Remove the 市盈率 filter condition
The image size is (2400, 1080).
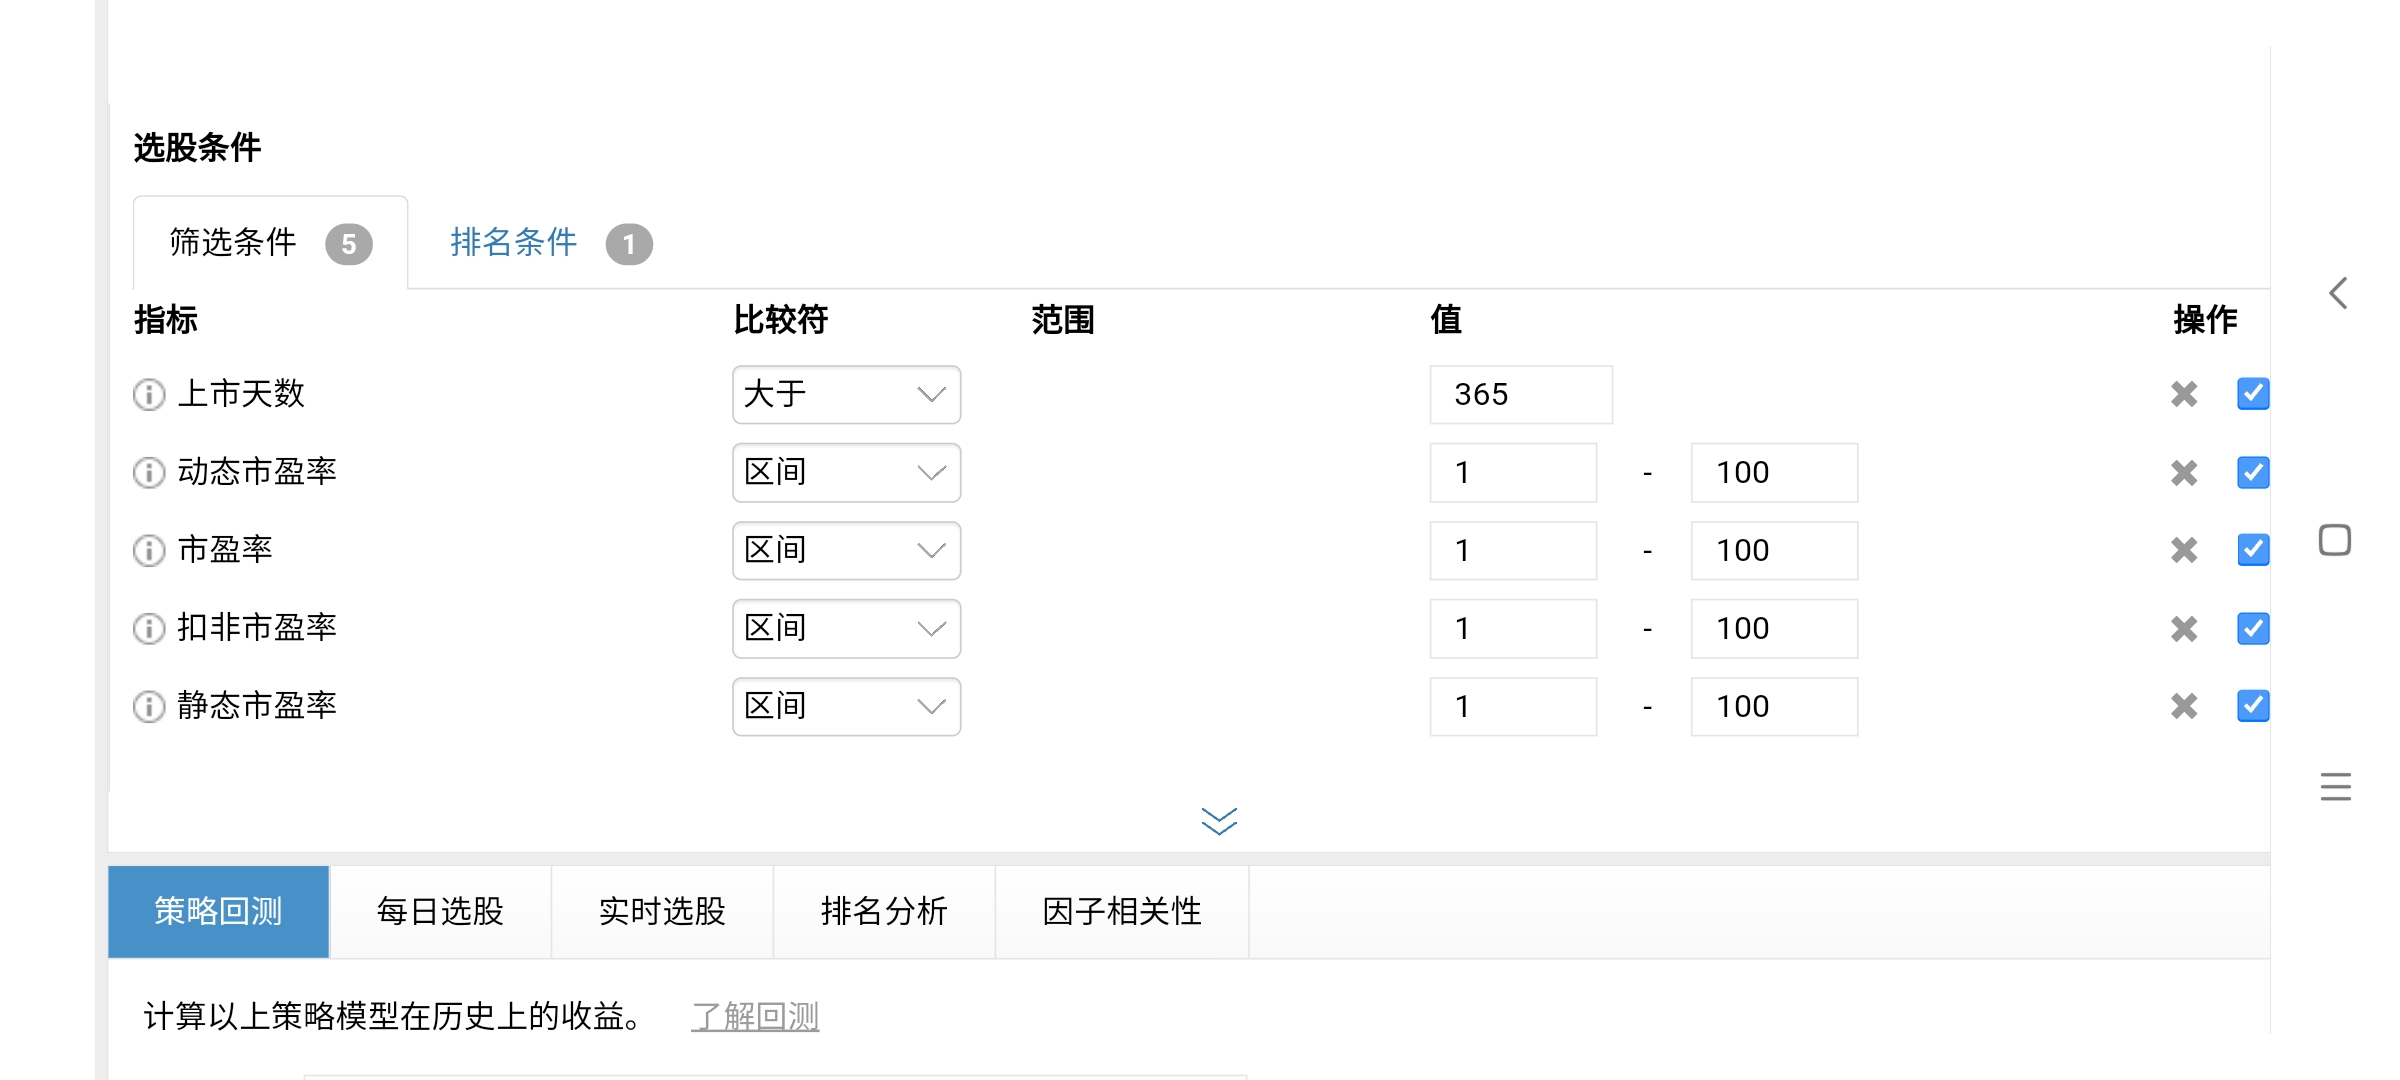(2184, 550)
